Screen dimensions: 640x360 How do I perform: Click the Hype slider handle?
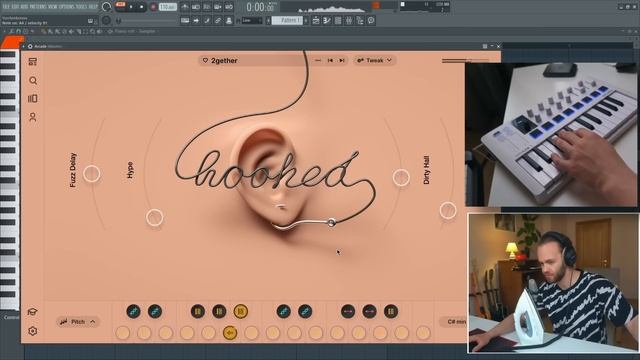(x=155, y=218)
